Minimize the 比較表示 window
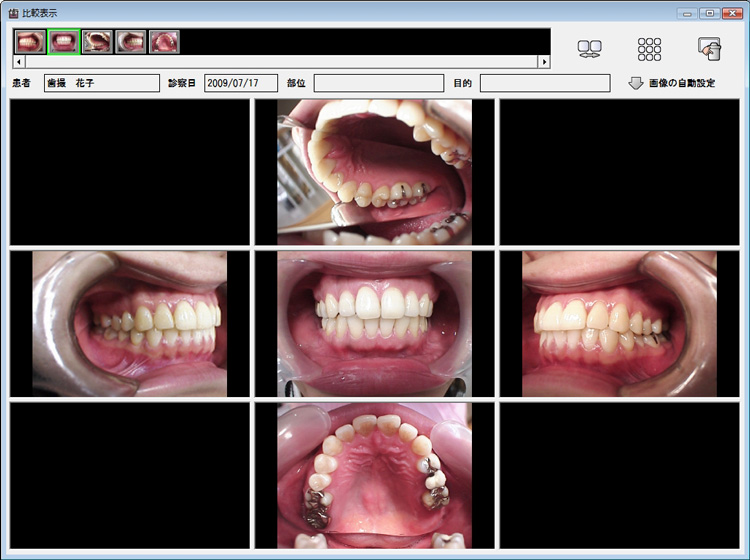The image size is (750, 560). 687,13
